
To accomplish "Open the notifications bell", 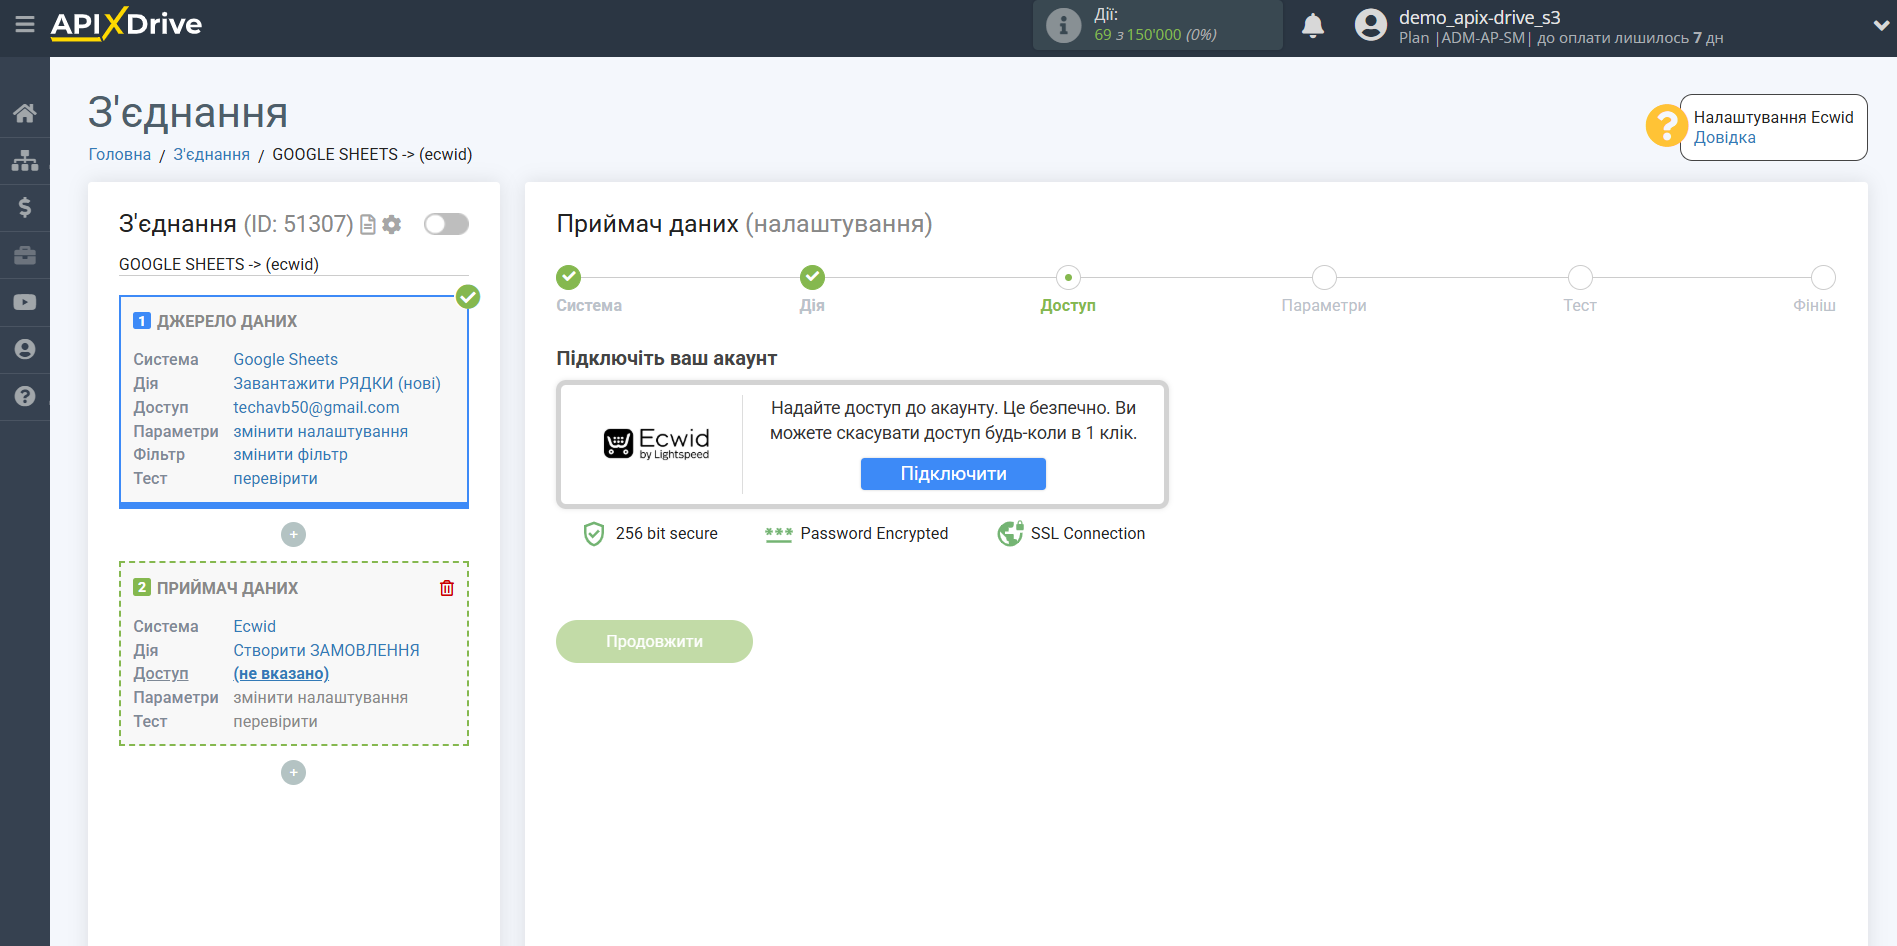I will click(1313, 26).
